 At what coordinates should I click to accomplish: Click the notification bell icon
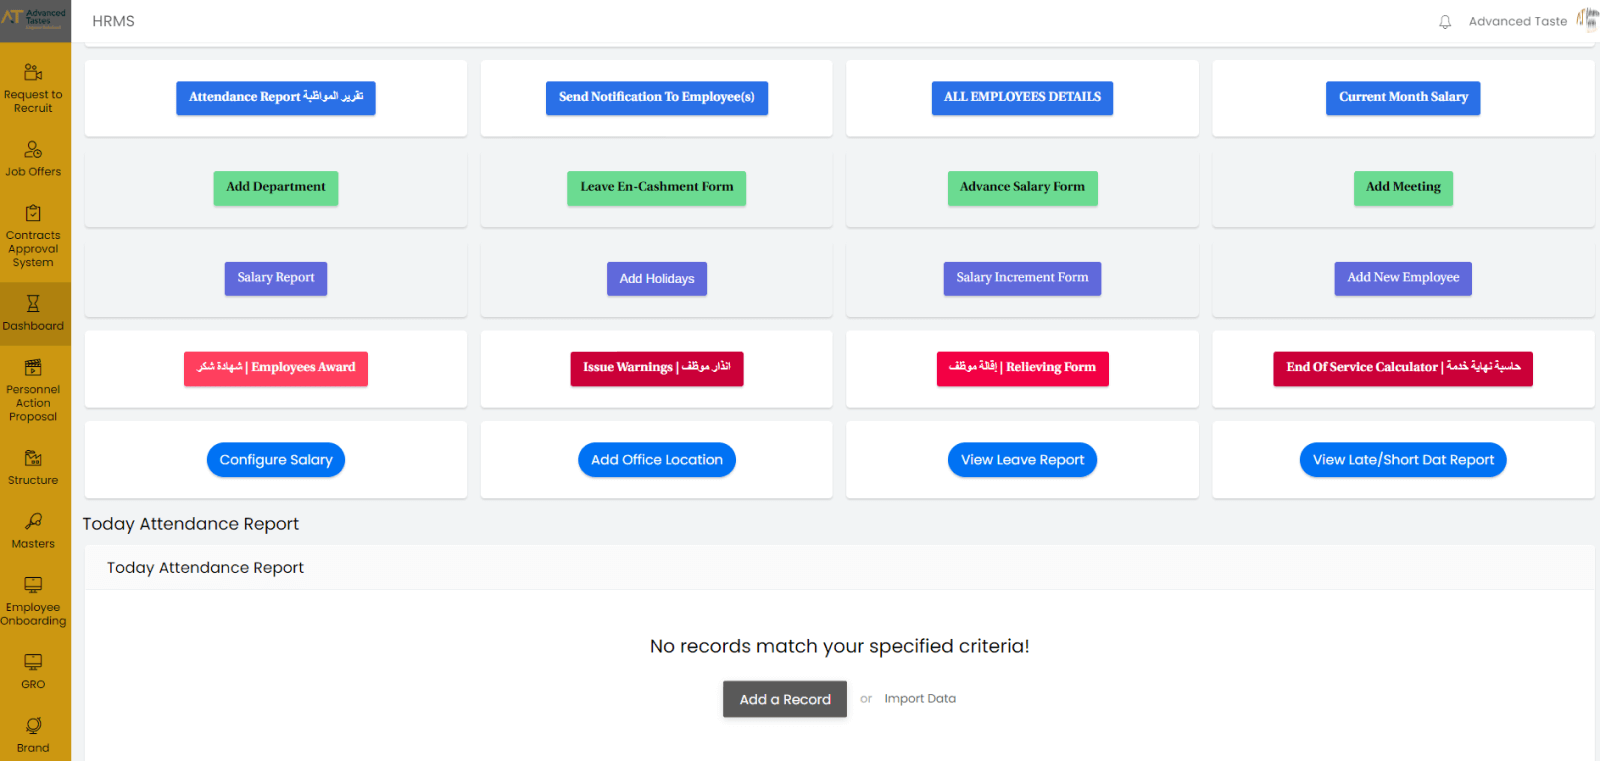[x=1445, y=22]
